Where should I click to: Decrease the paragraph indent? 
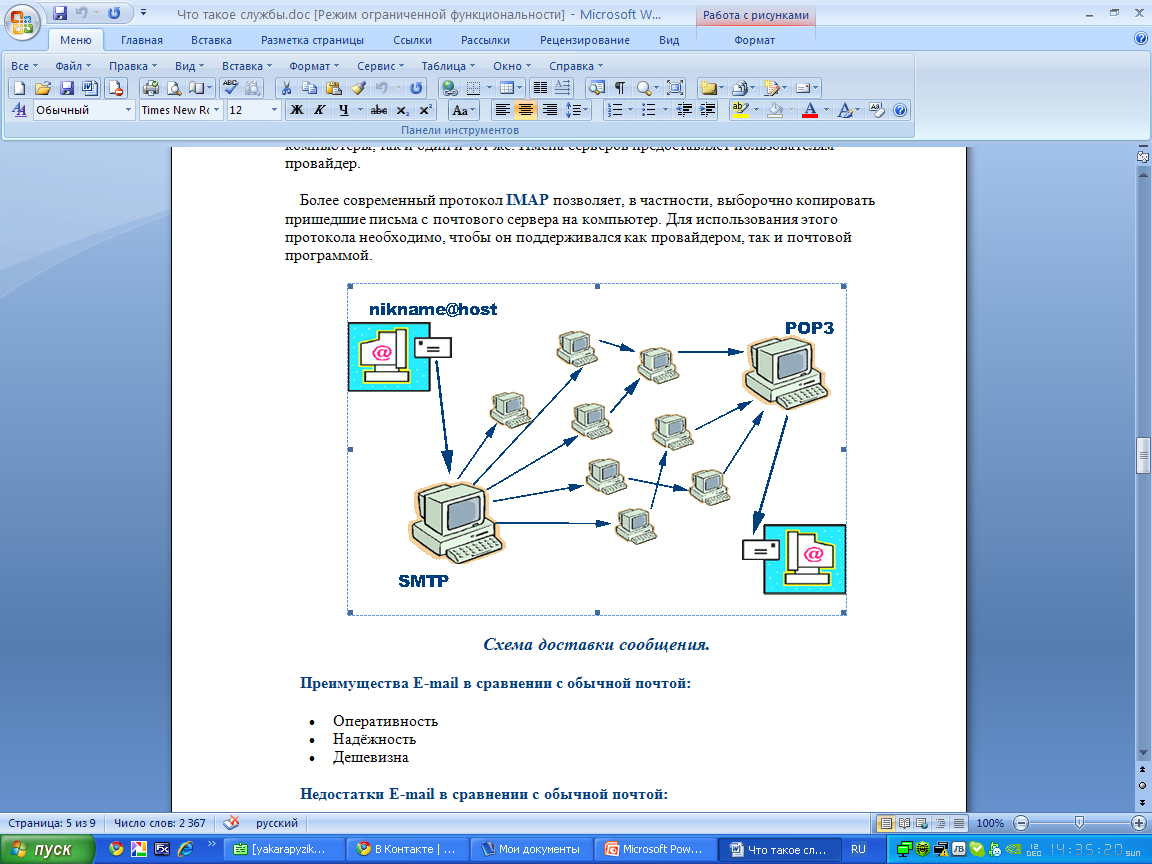684,110
